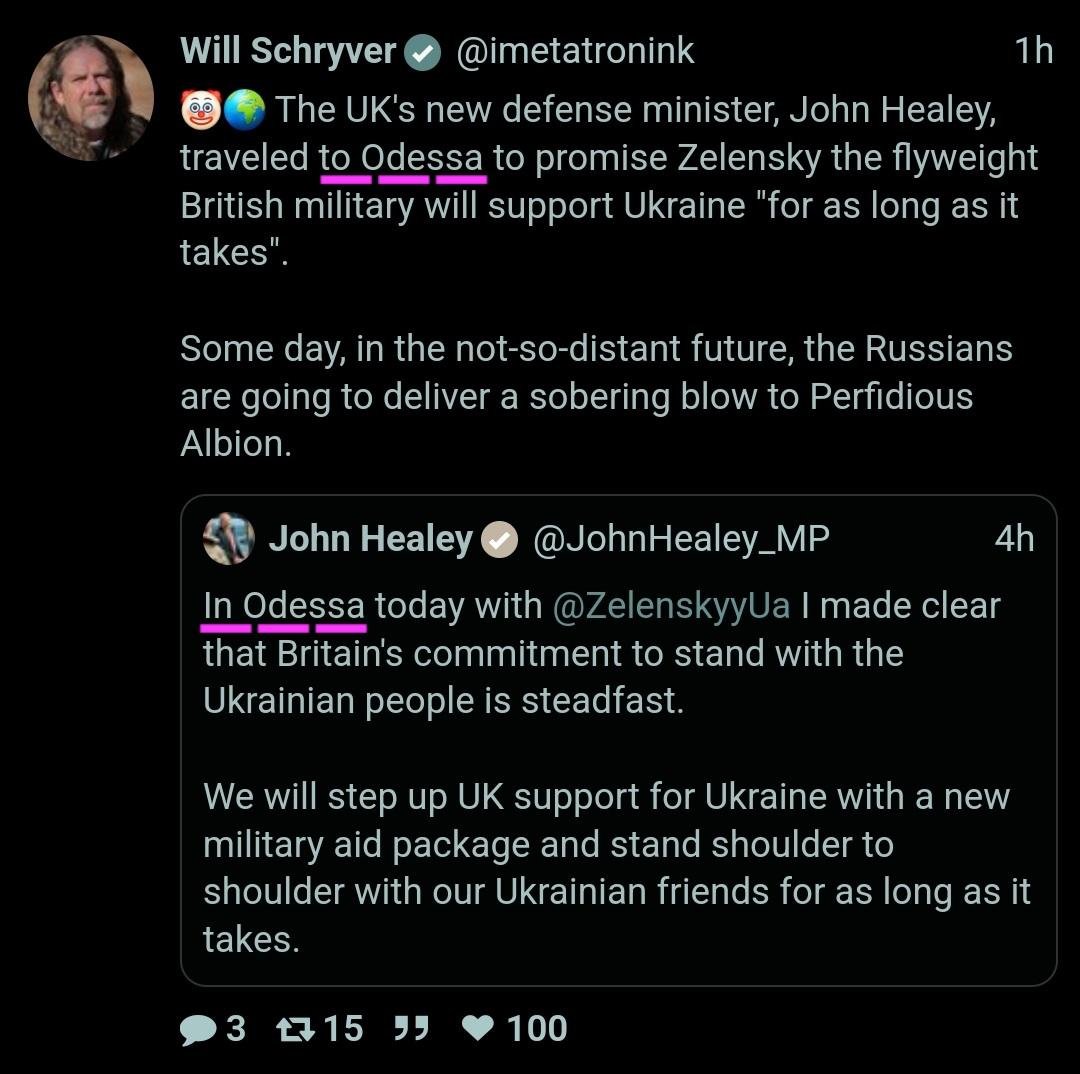Viewport: 1080px width, 1074px height.
Task: Open the John Healey display name
Action: click(370, 540)
